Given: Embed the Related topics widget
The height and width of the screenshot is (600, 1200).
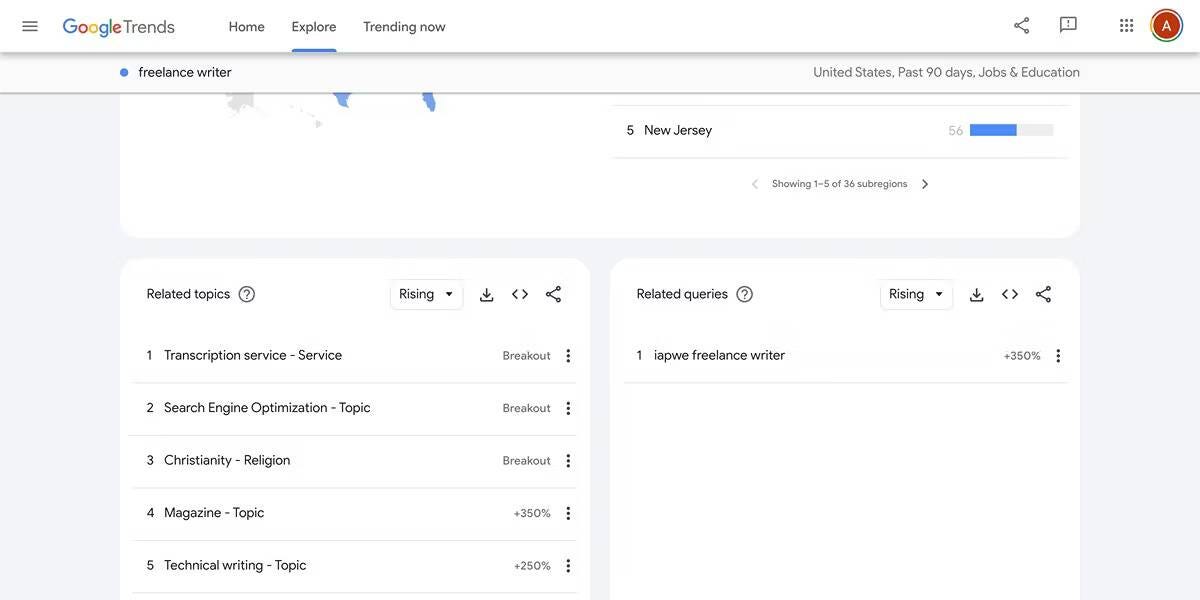Looking at the screenshot, I should point(520,294).
